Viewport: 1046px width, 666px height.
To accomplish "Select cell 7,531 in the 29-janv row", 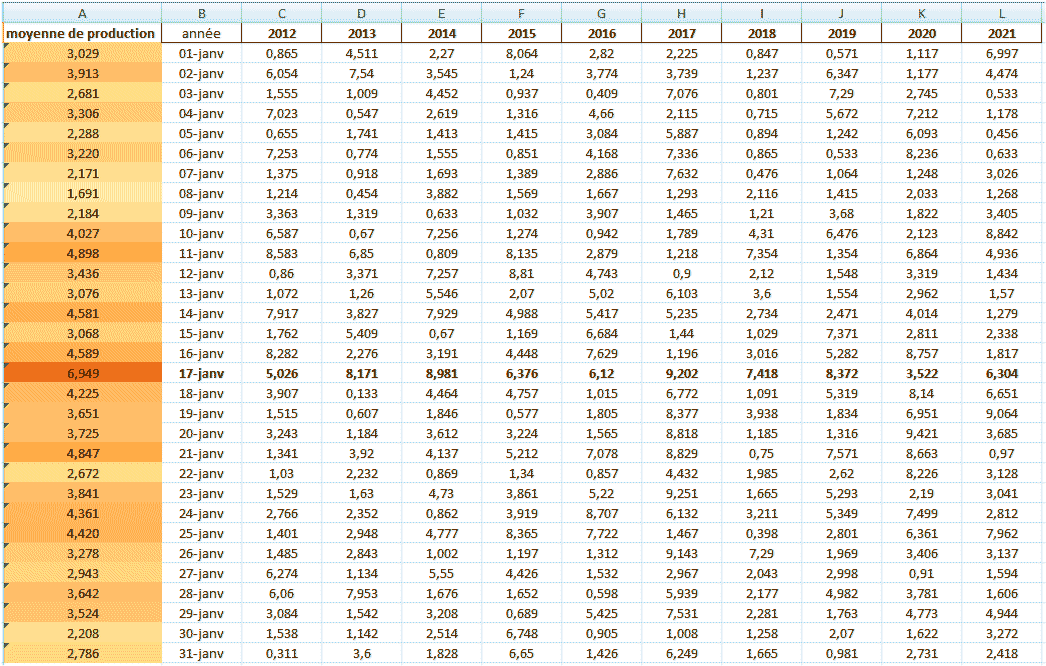I will 682,614.
